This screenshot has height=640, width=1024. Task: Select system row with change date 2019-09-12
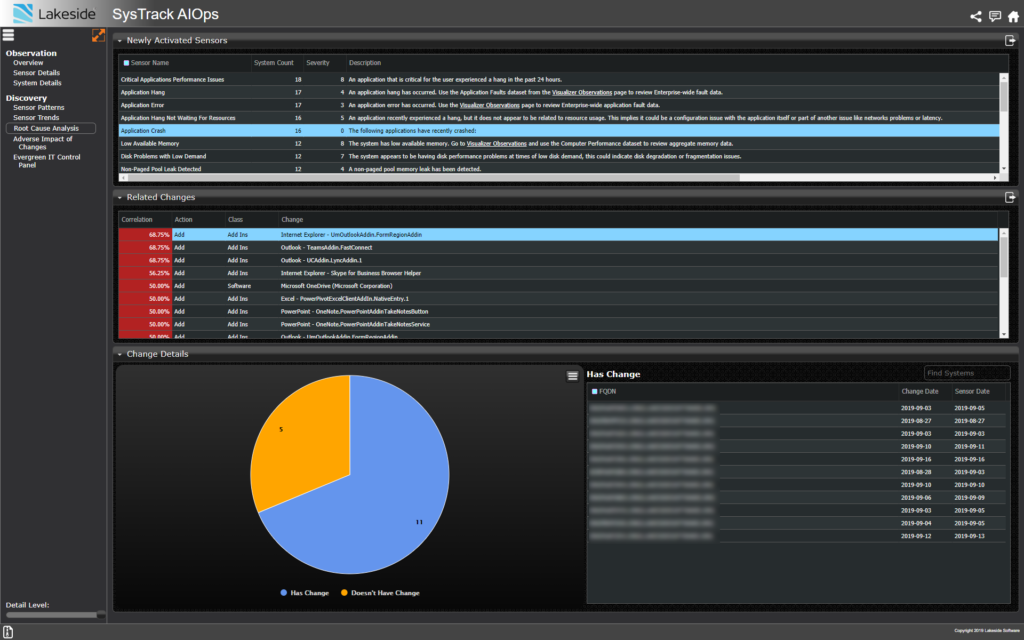(x=798, y=536)
